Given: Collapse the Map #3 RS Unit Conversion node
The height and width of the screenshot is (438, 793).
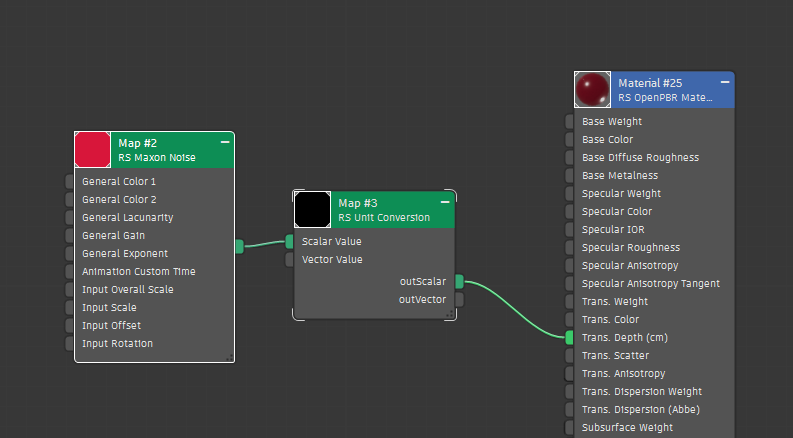Looking at the screenshot, I should [x=445, y=203].
